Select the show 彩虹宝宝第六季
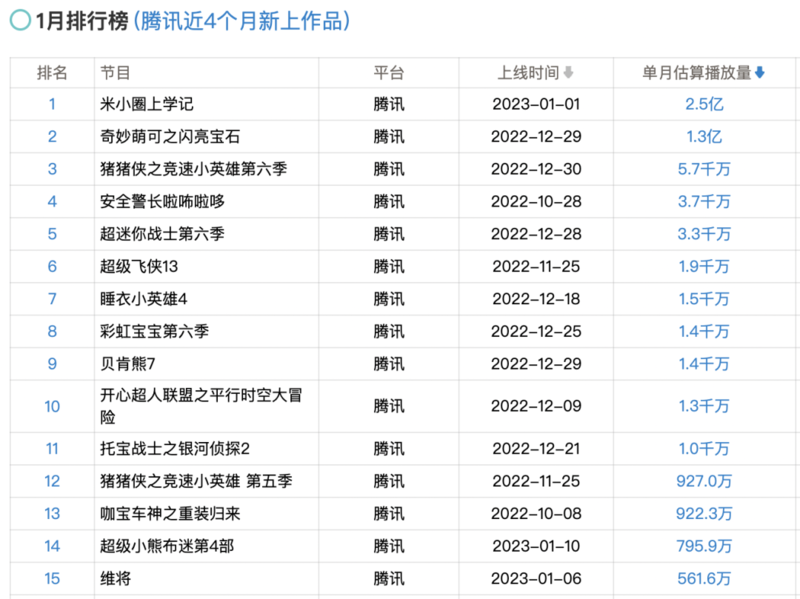Screen dimensions: 800x599 pos(155,332)
